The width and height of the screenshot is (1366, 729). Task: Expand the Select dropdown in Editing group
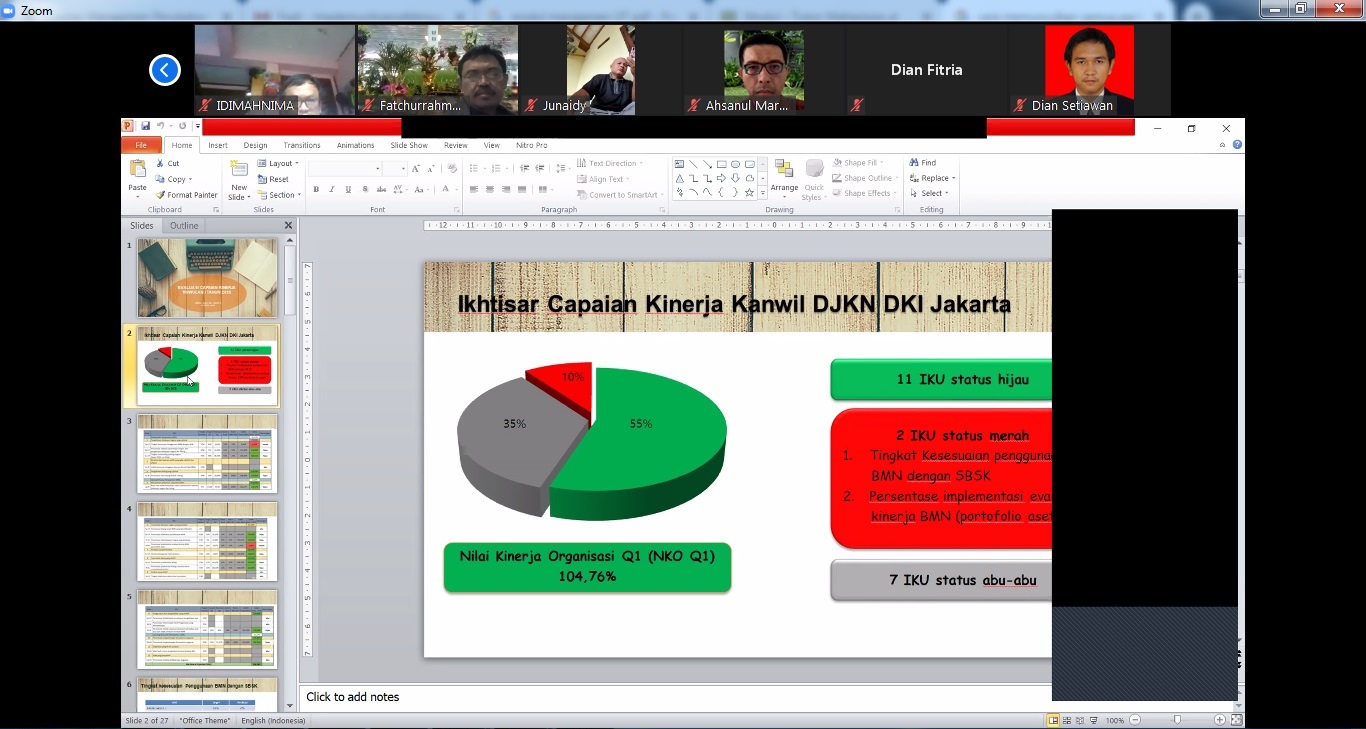pos(934,193)
